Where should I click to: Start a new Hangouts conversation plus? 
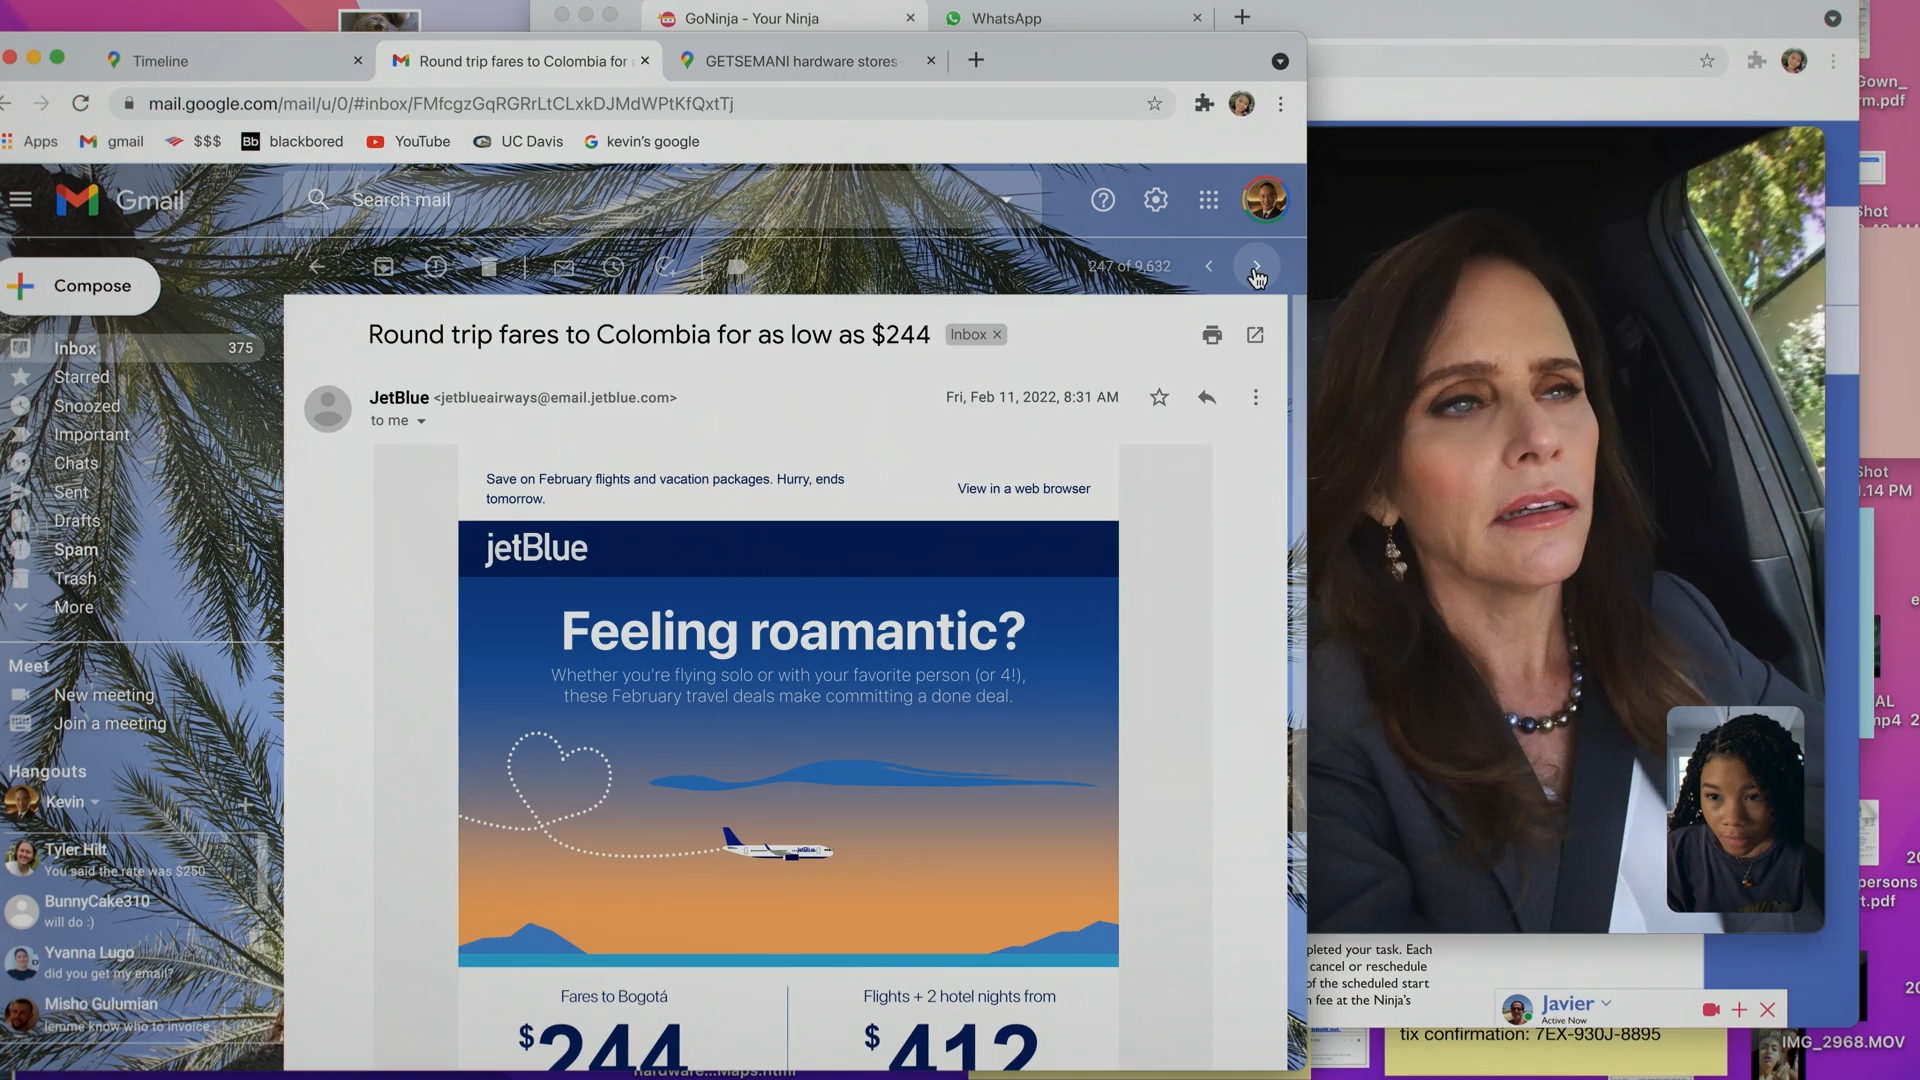(x=245, y=804)
